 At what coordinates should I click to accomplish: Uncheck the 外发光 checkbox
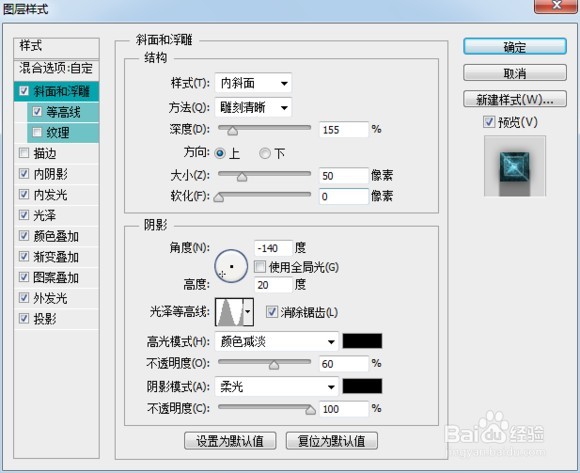pos(24,298)
